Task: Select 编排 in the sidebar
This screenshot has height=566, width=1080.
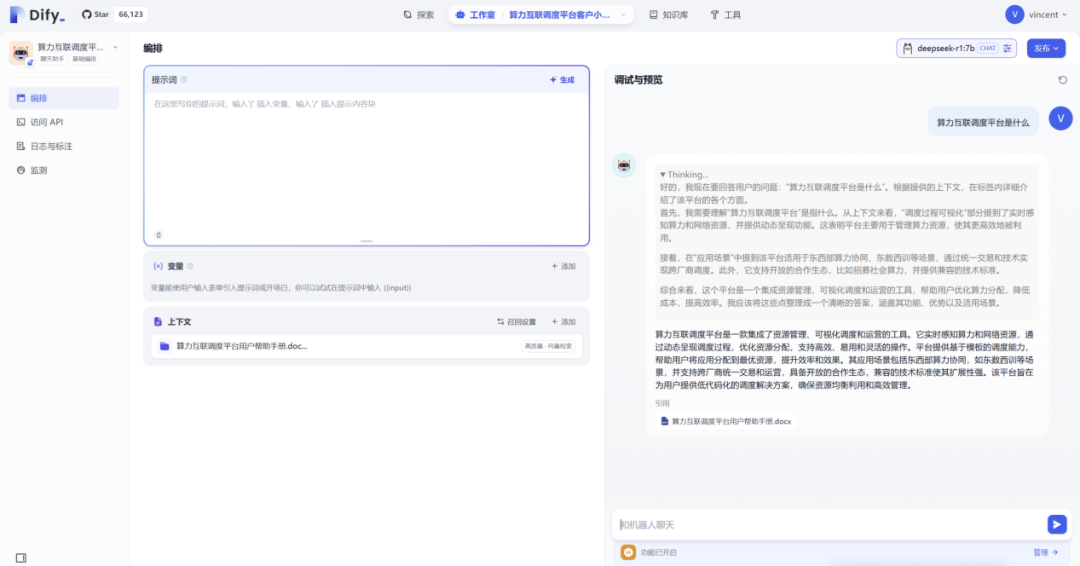Action: (63, 98)
